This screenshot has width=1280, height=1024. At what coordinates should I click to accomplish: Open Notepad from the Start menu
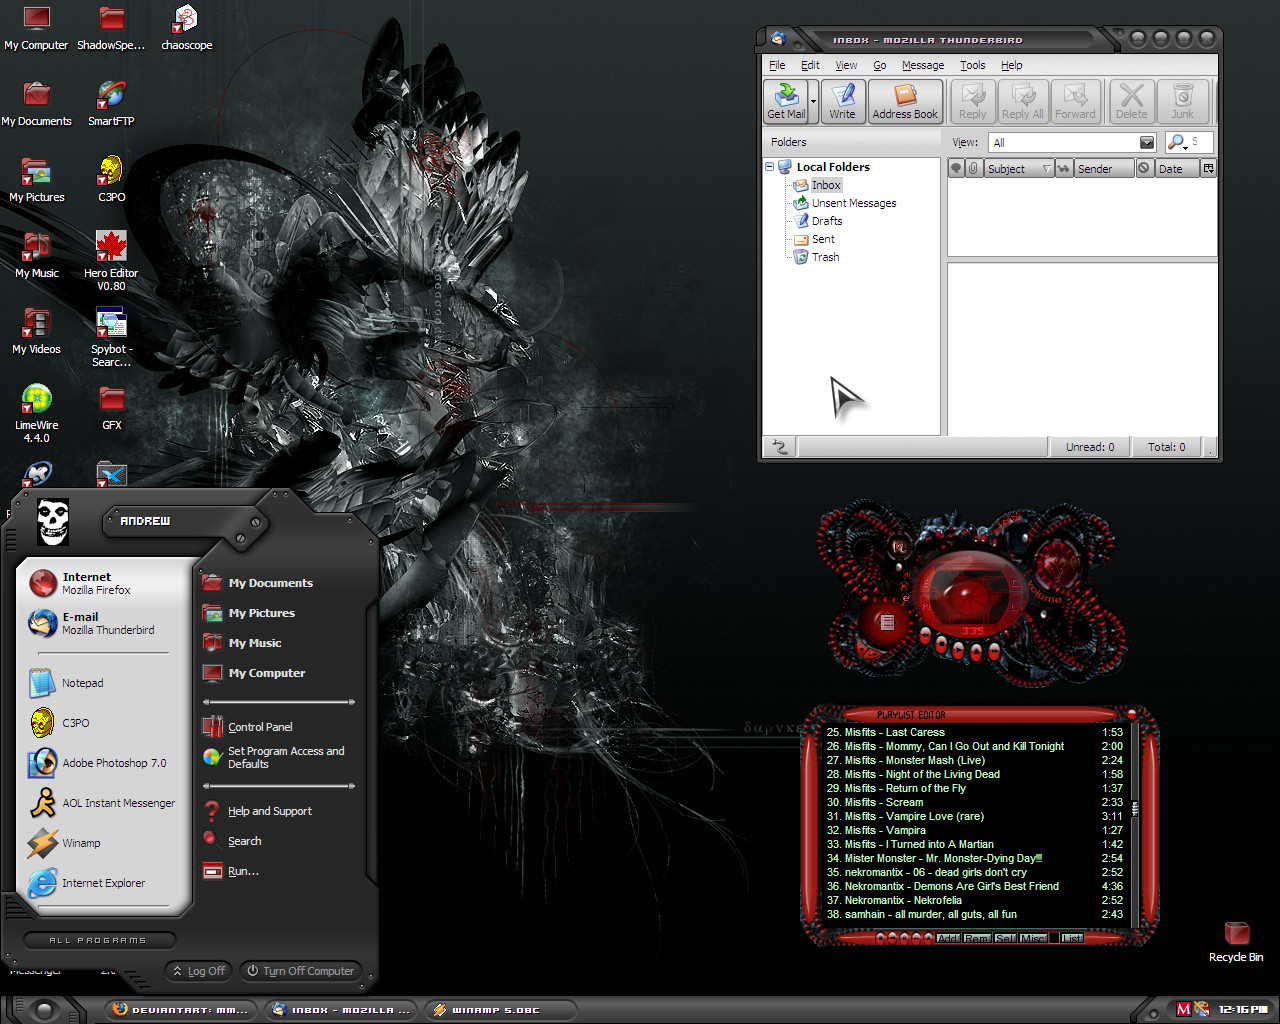(x=103, y=683)
